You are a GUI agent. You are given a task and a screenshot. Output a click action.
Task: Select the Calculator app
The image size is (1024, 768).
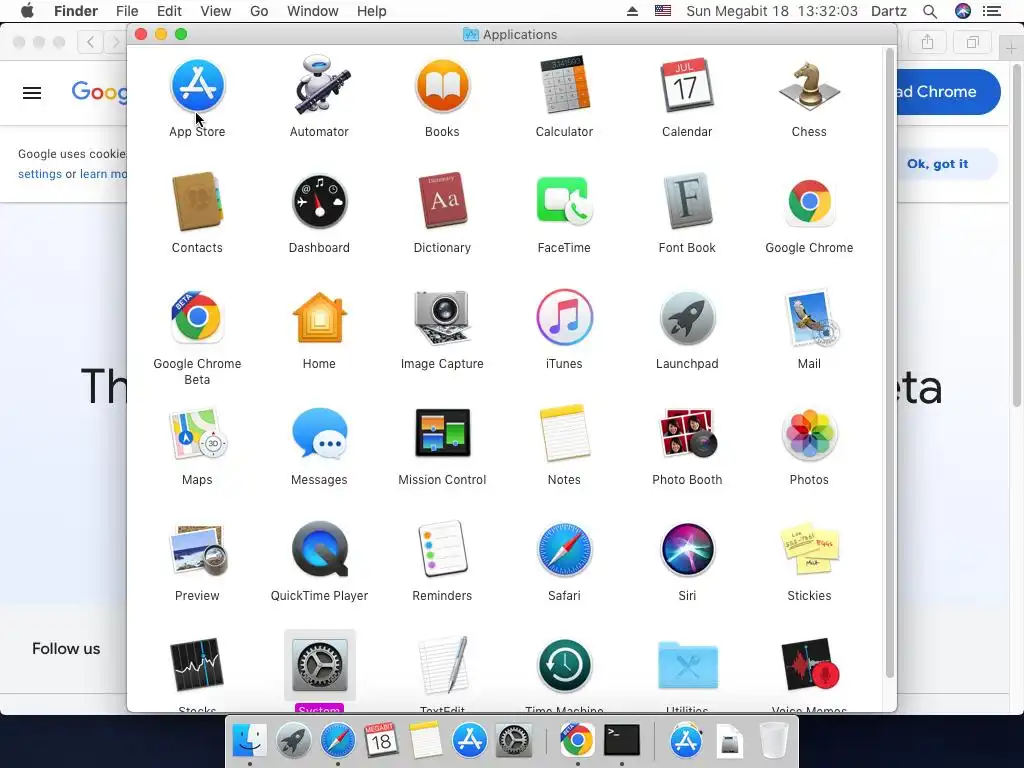pos(564,86)
